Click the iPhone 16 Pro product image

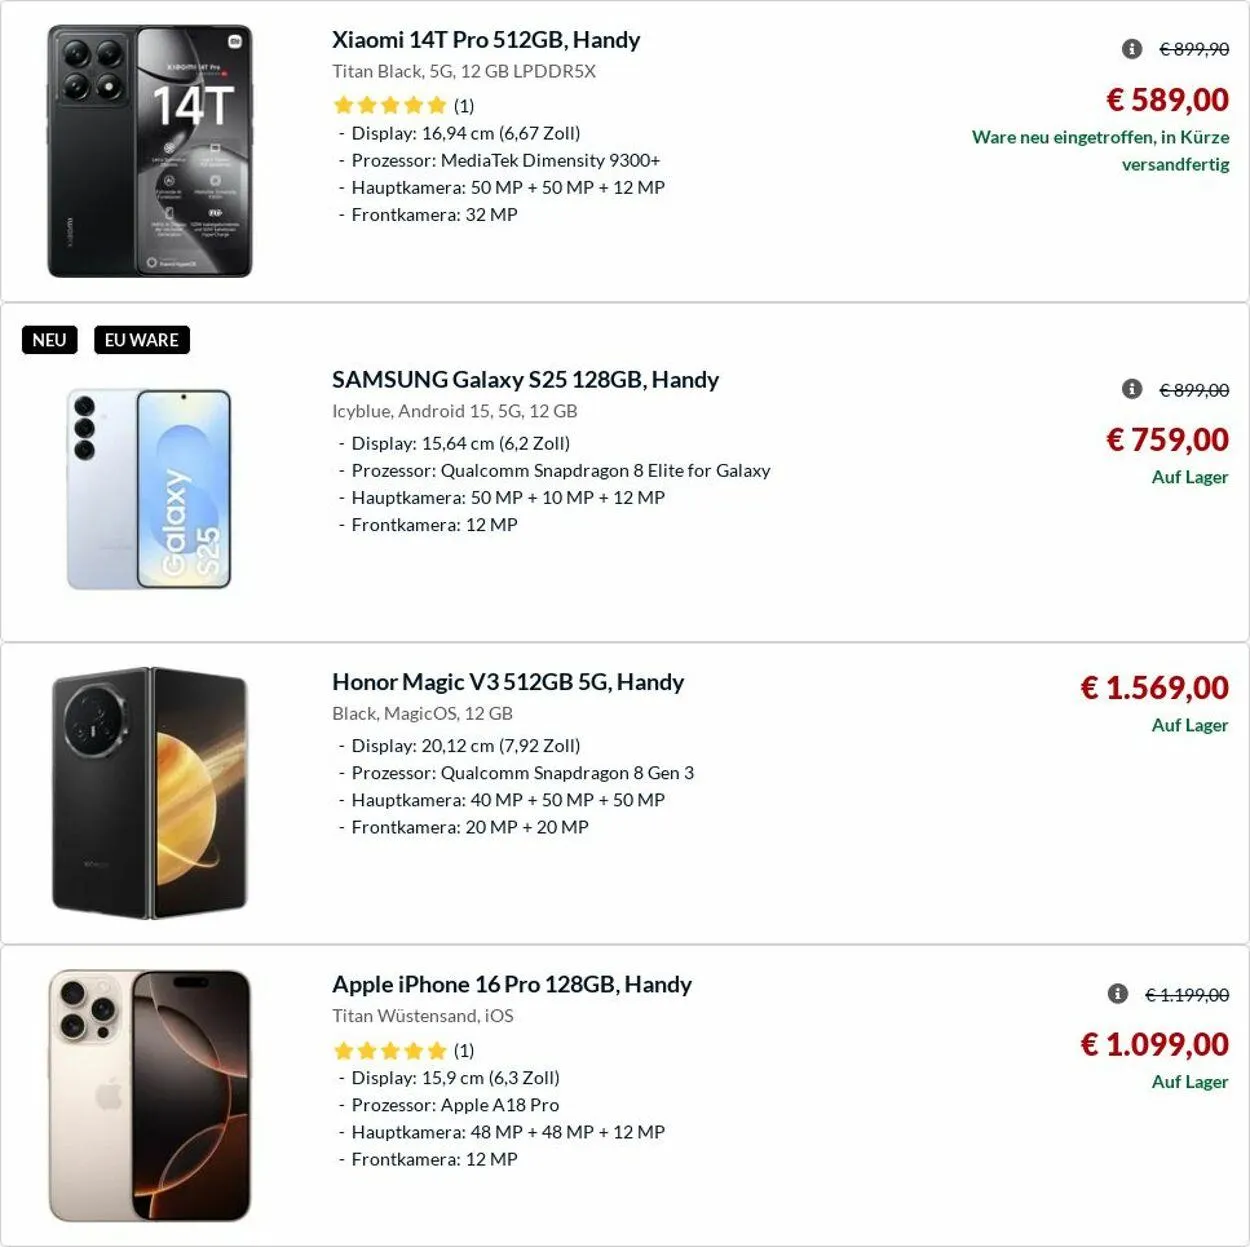coord(150,1095)
